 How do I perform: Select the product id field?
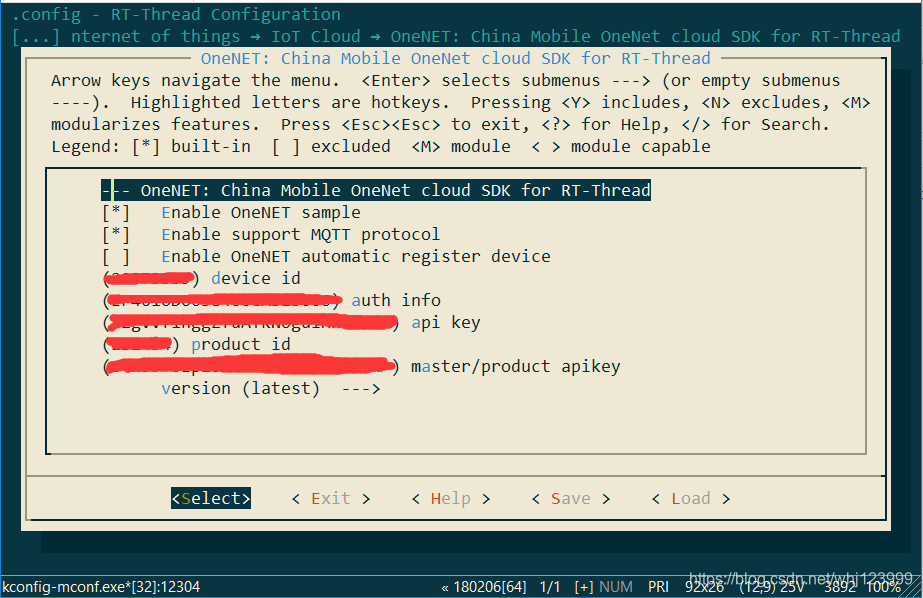197,344
